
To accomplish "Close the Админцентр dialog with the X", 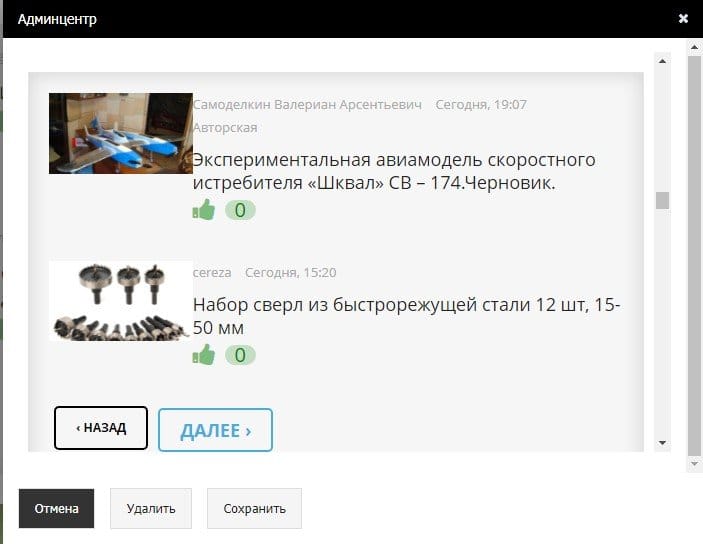I will 683,18.
